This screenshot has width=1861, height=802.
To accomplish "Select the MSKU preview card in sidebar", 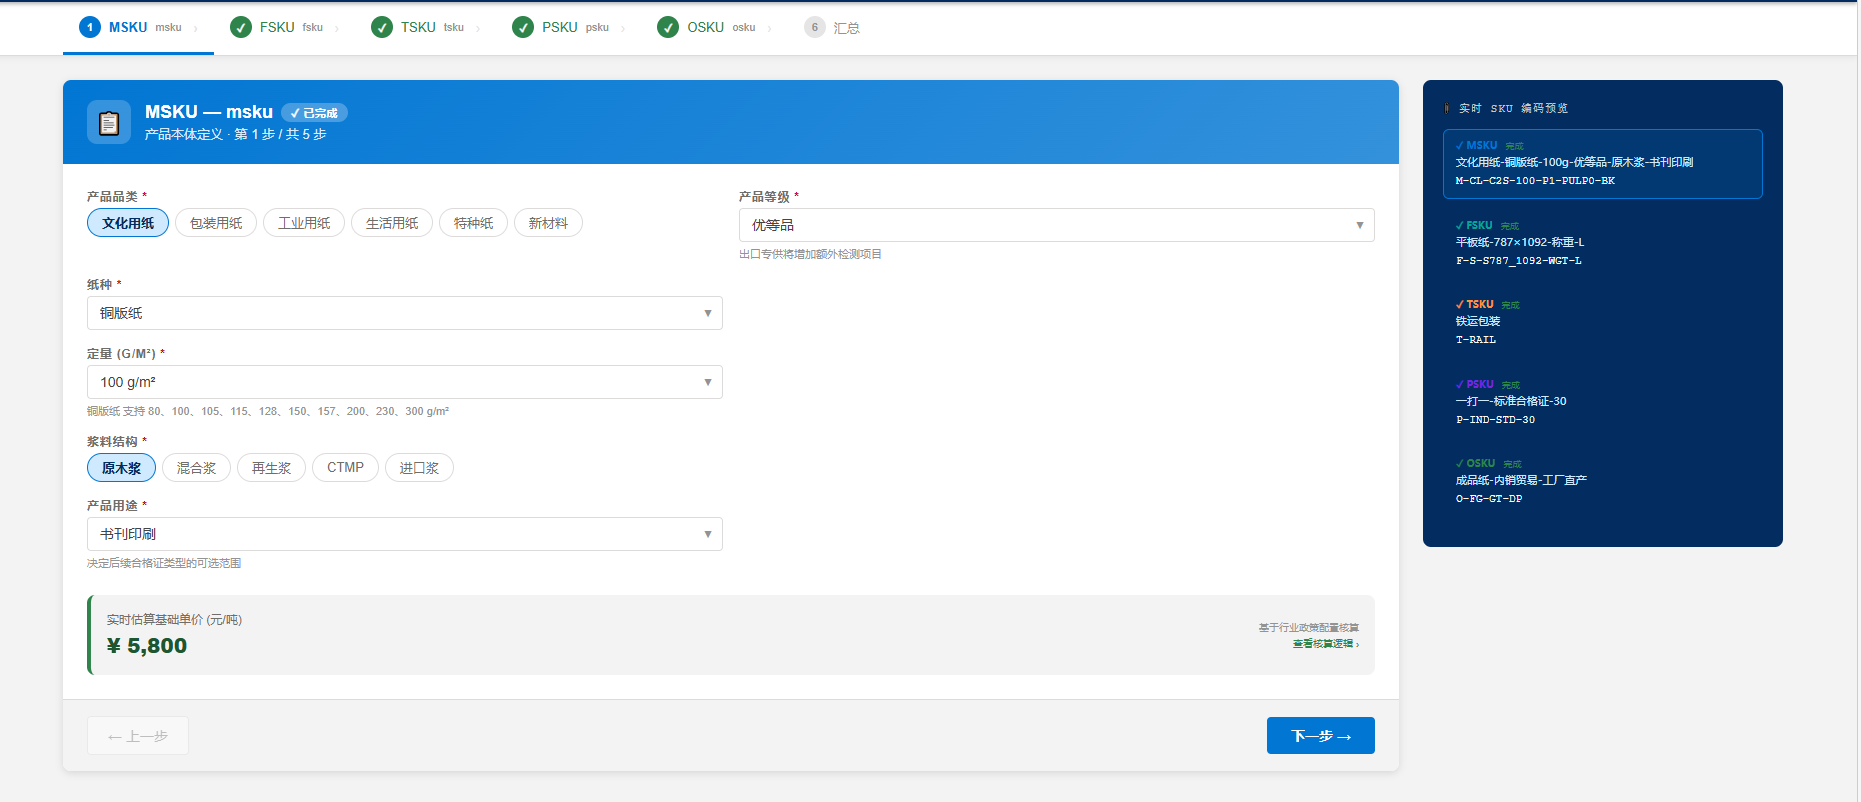I will coord(1602,164).
